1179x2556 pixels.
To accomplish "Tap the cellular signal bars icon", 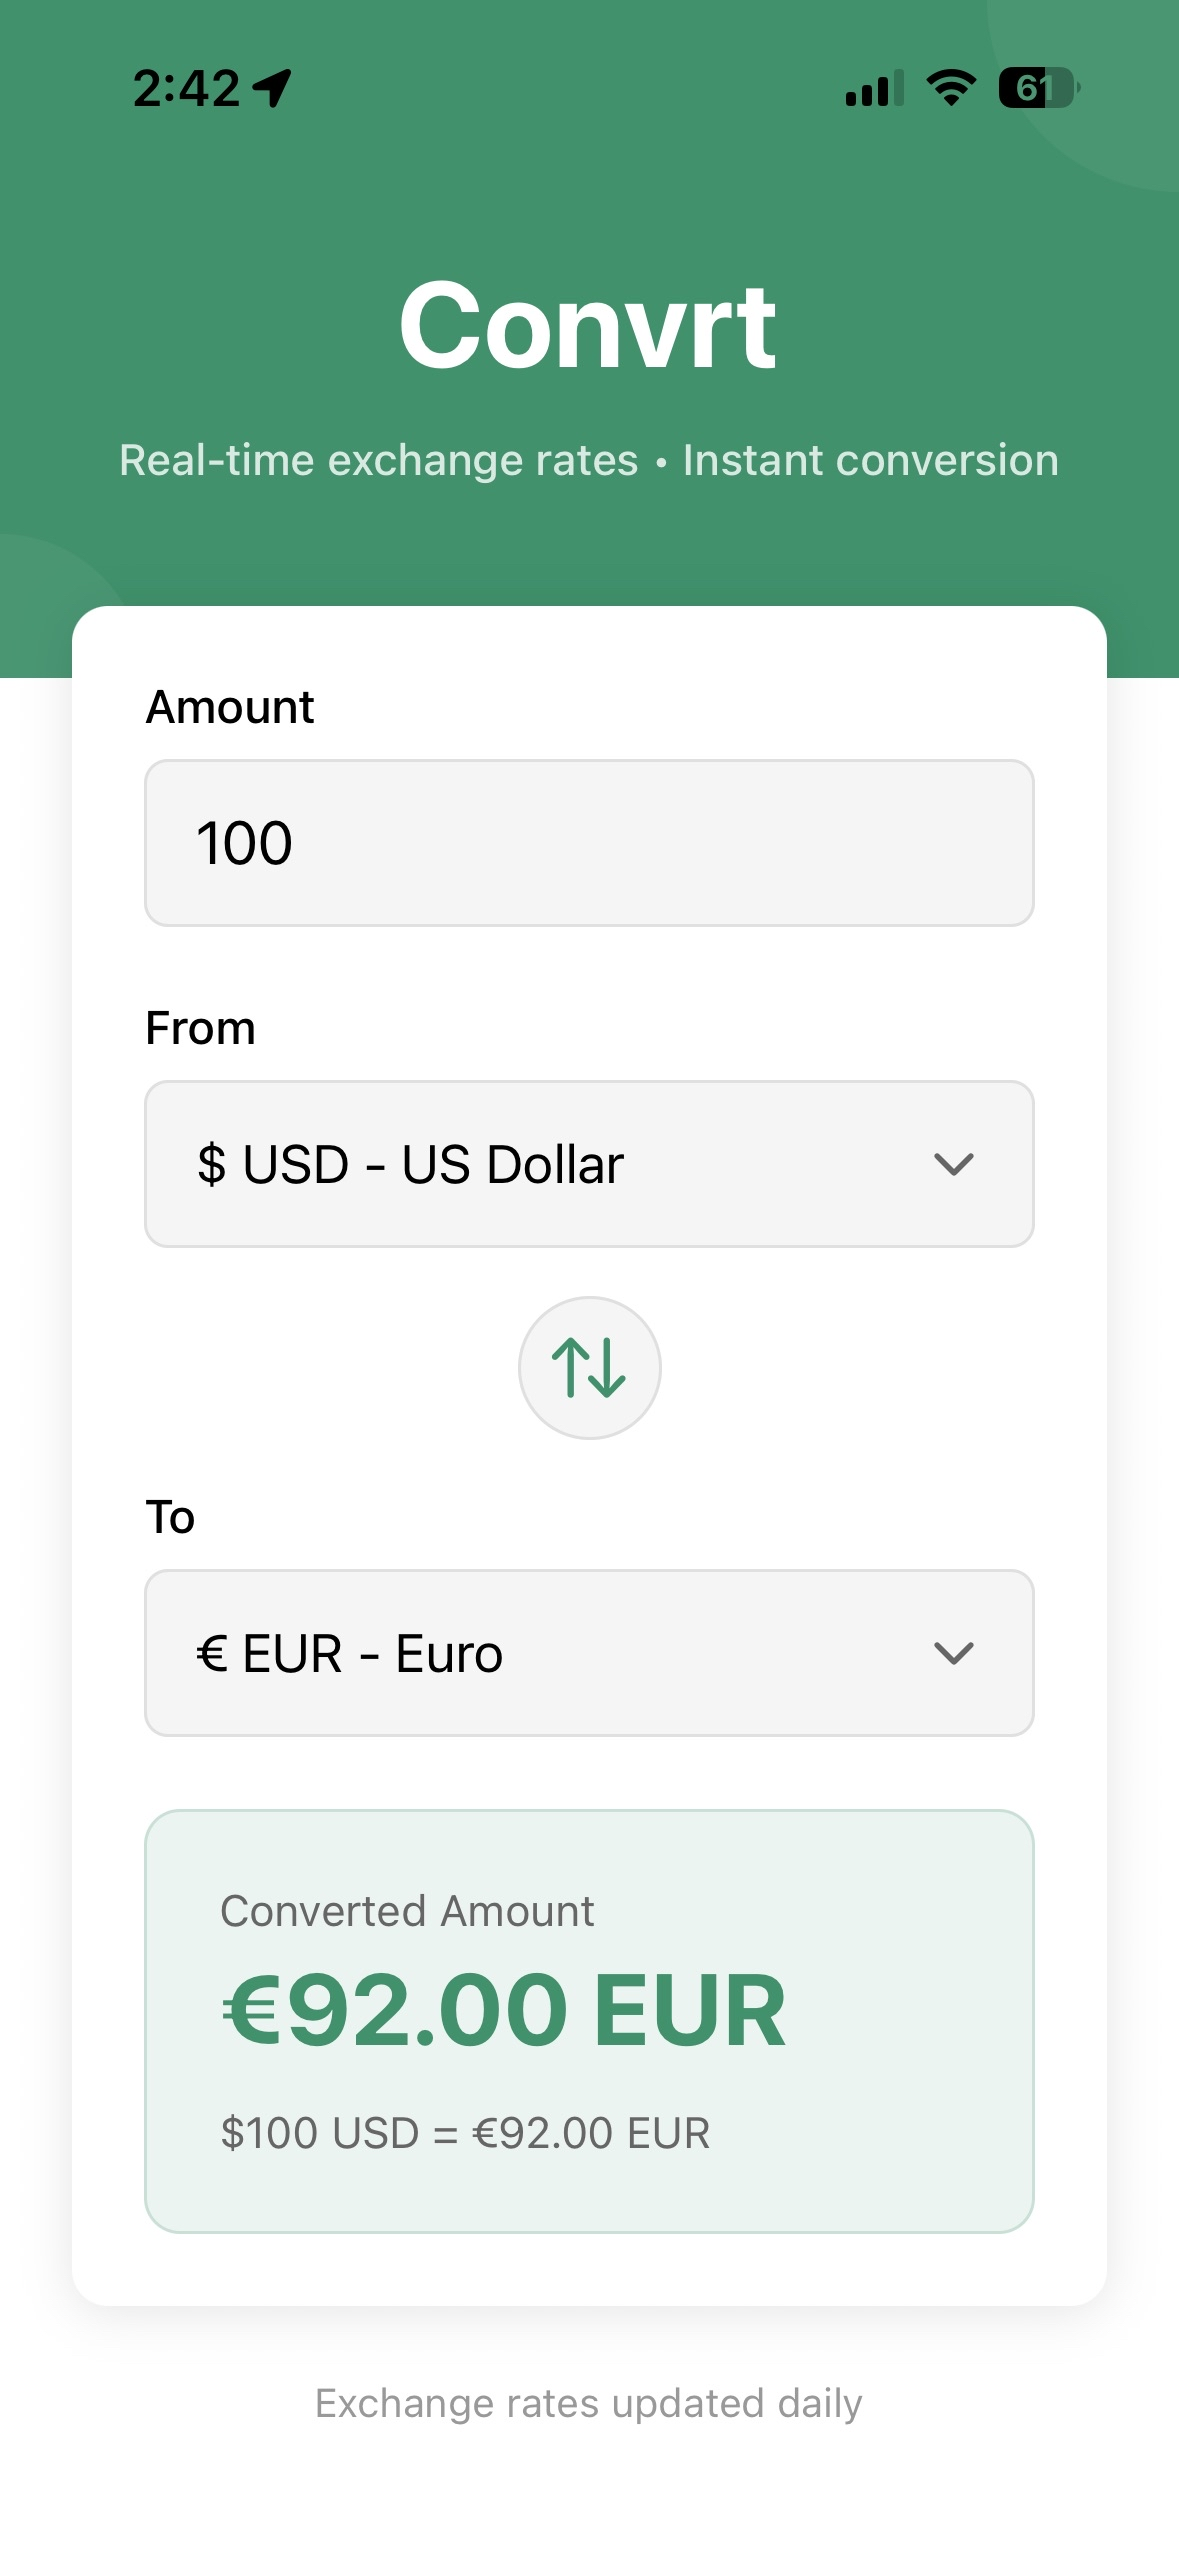I will pos(874,88).
